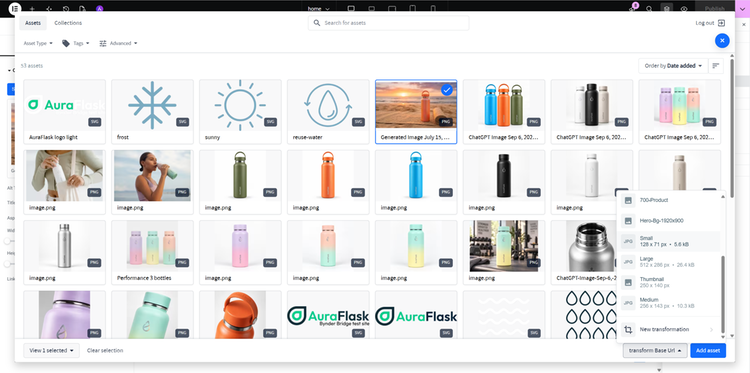Screen dimensions: 750x373
Task: Close the asset picker with blue X
Action: coord(722,41)
